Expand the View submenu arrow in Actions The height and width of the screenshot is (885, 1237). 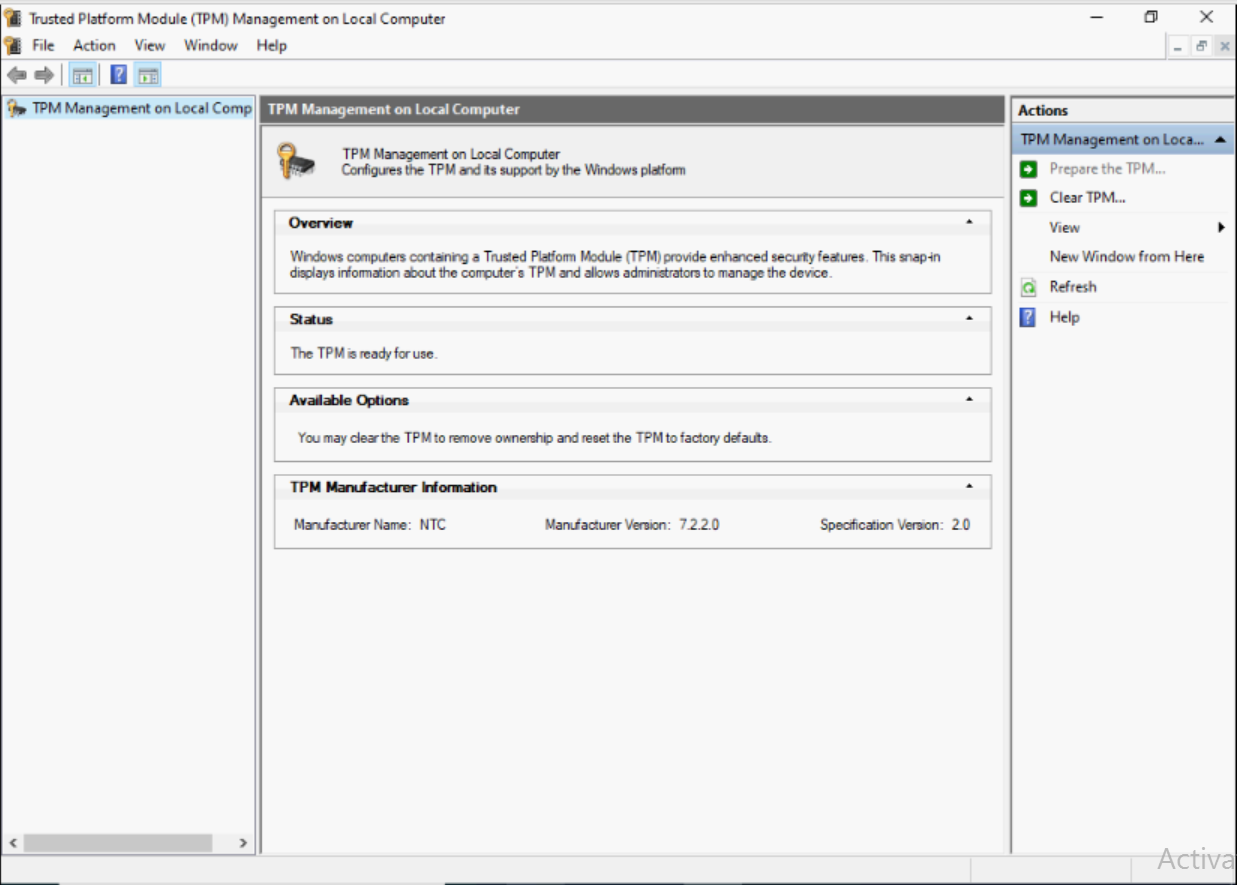click(x=1221, y=228)
